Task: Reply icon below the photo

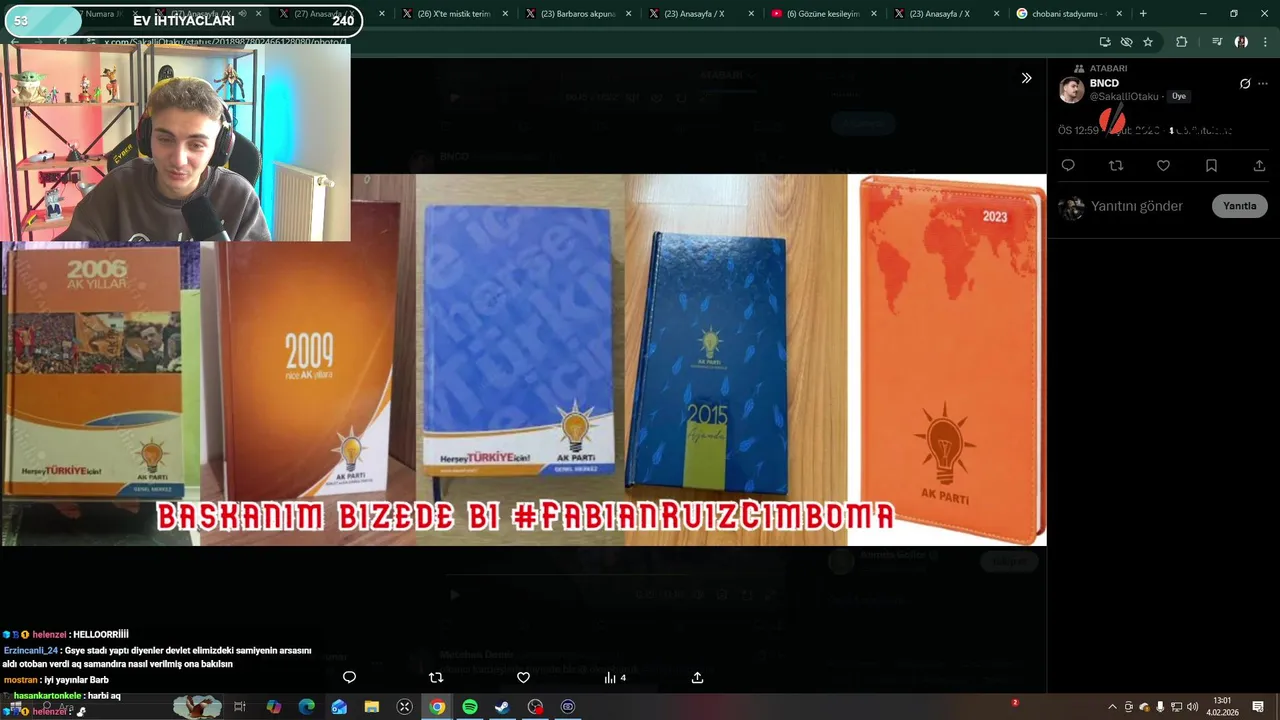Action: point(349,677)
